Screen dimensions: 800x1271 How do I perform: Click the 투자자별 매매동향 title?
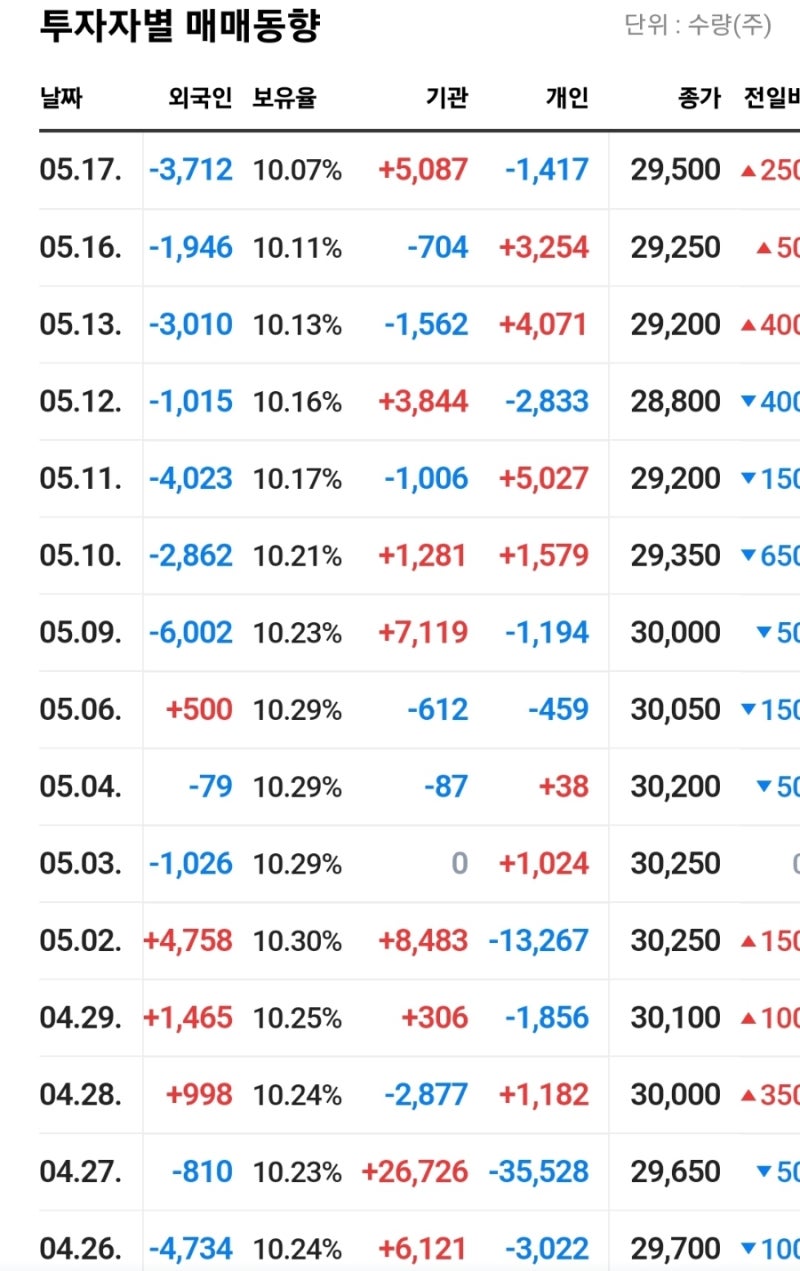click(180, 27)
